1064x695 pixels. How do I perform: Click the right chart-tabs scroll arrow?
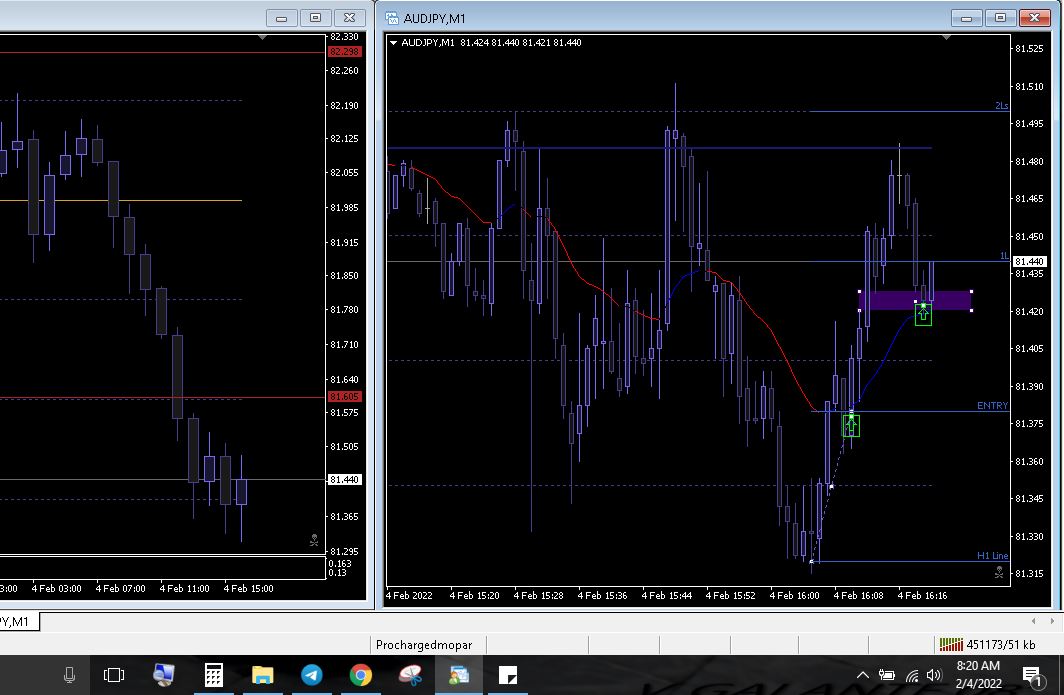[1052, 621]
